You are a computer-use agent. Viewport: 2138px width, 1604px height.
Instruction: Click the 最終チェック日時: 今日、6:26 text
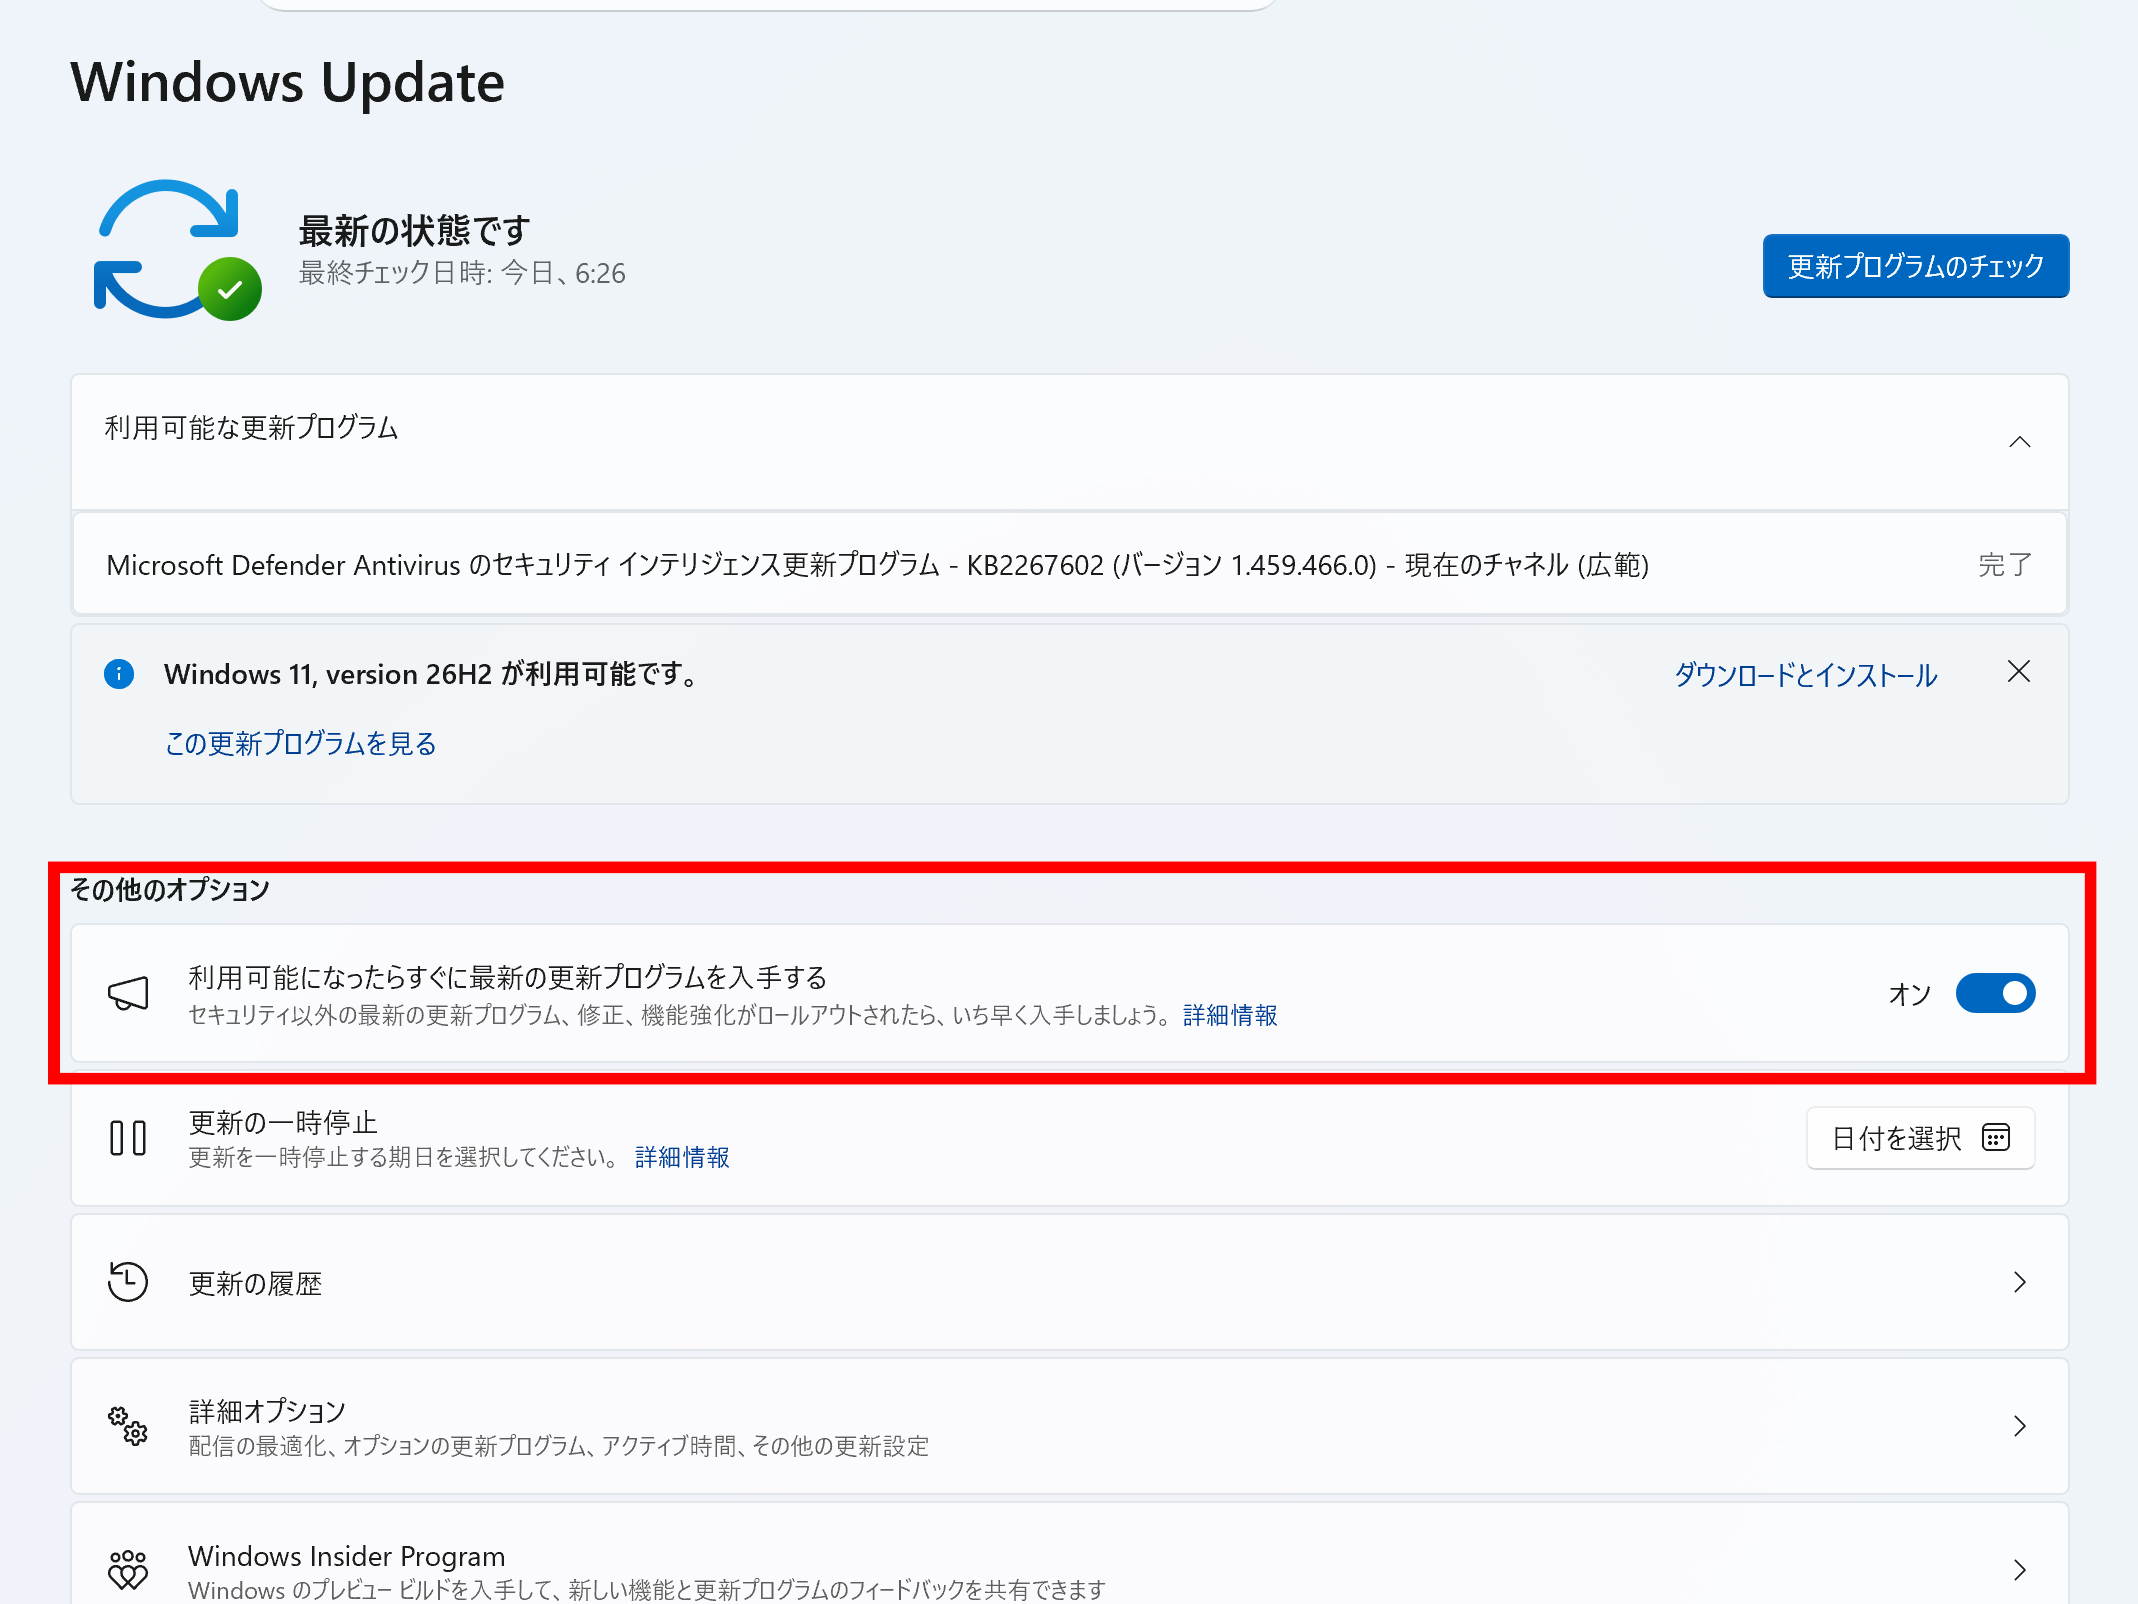[x=462, y=273]
